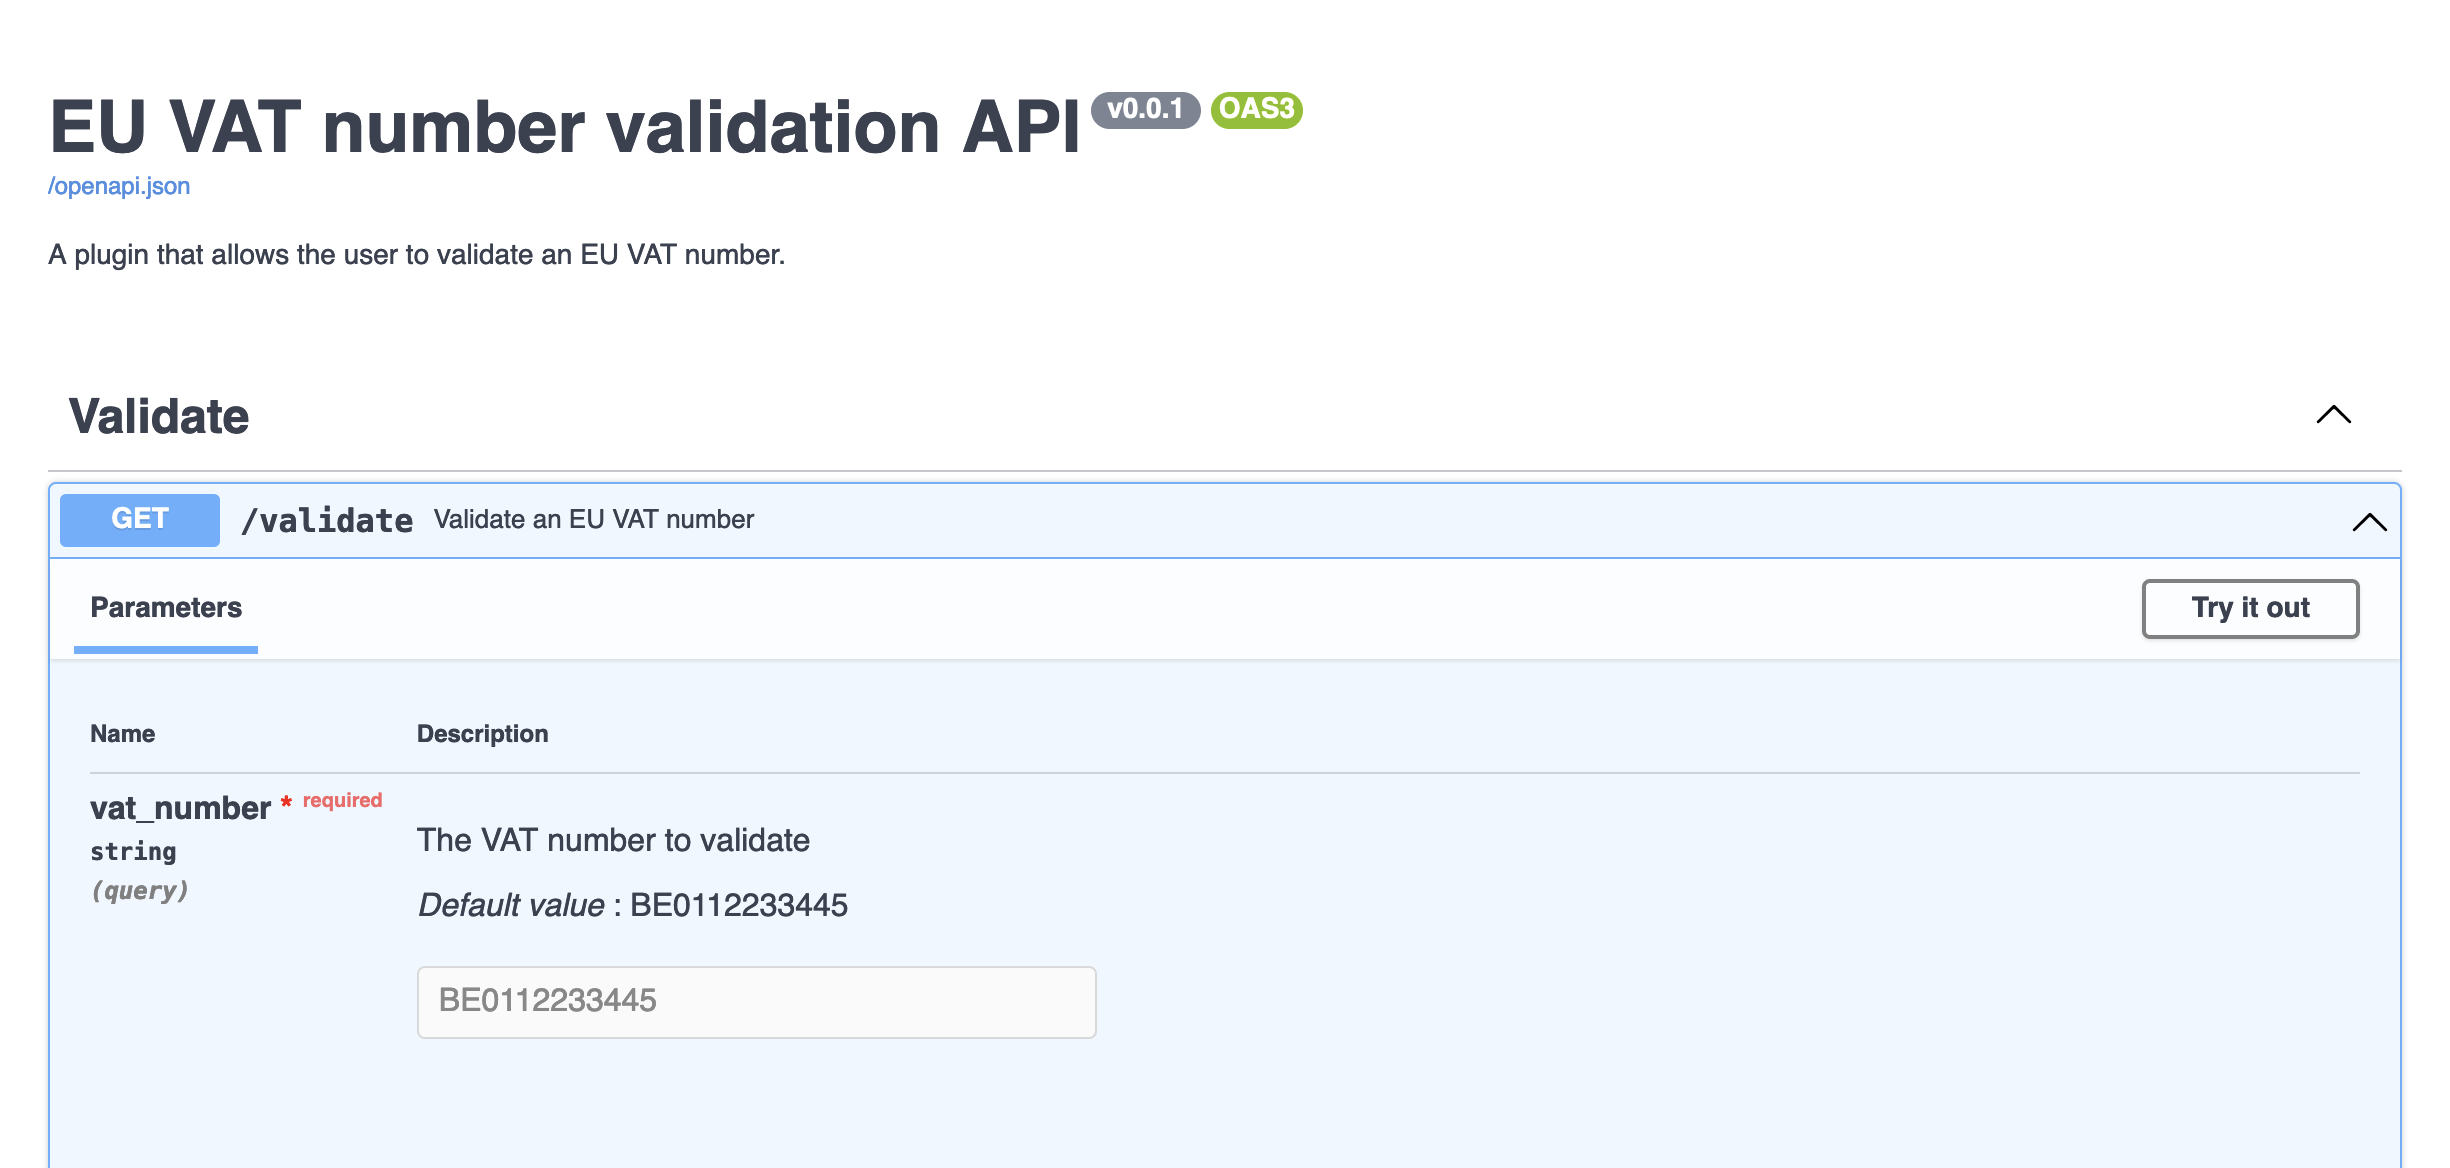
Task: Click inside the vat_number value field
Action: point(756,1000)
